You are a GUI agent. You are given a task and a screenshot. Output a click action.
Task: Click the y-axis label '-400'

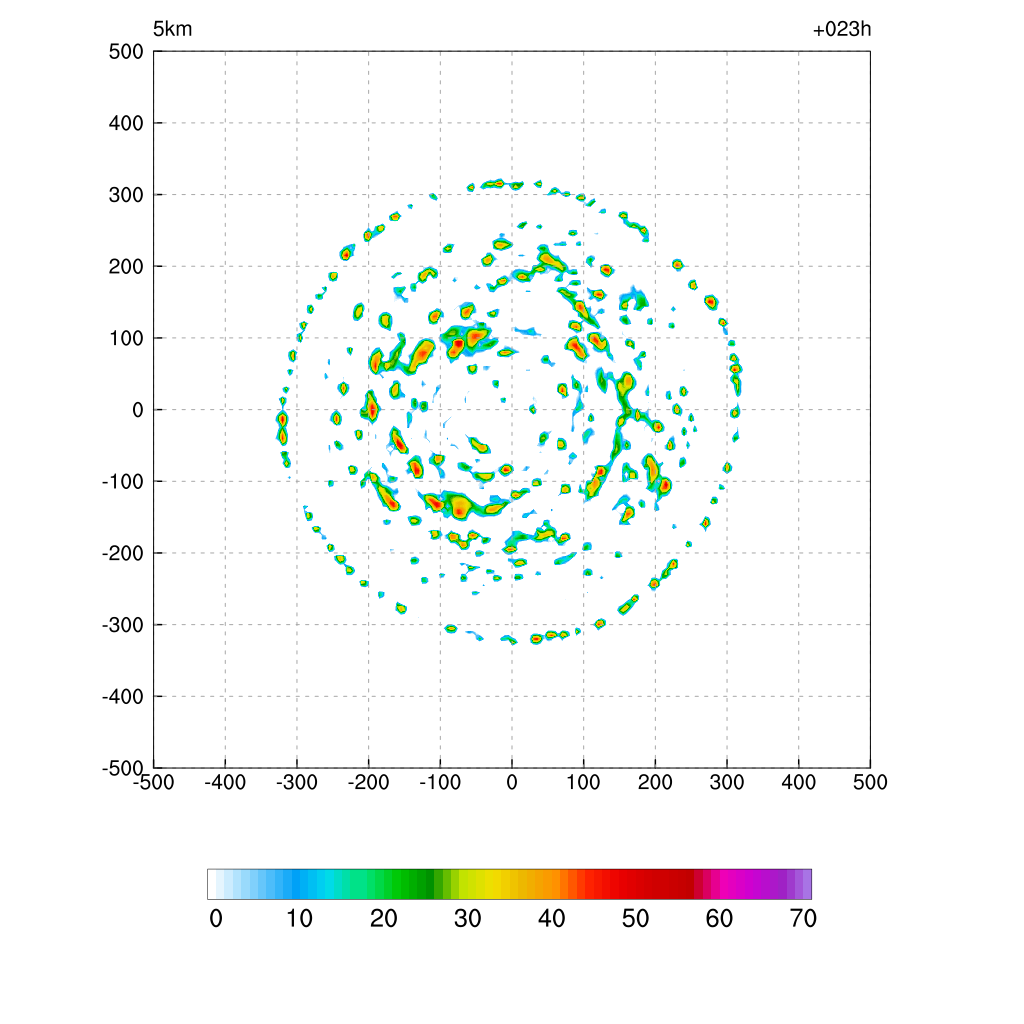click(123, 697)
